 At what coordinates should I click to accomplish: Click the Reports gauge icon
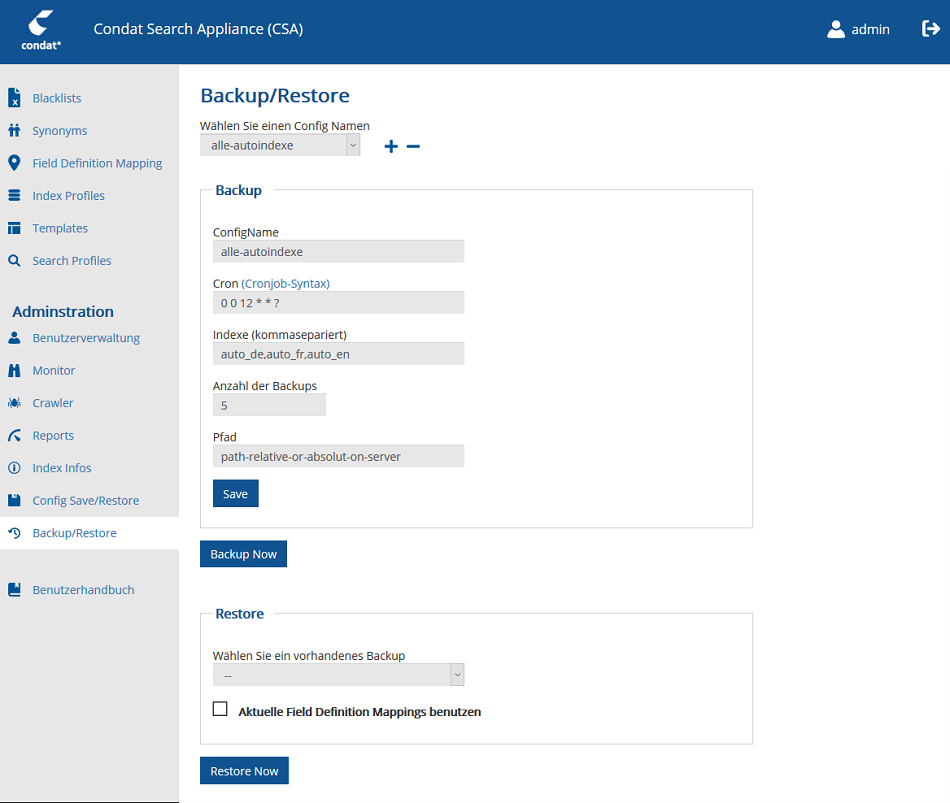tap(14, 436)
